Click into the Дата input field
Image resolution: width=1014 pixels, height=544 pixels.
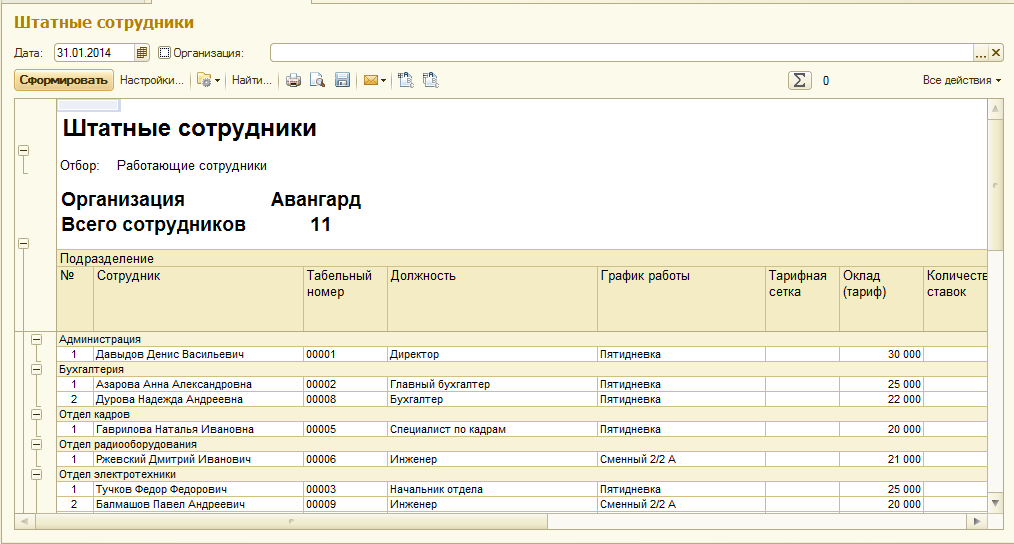(93, 53)
